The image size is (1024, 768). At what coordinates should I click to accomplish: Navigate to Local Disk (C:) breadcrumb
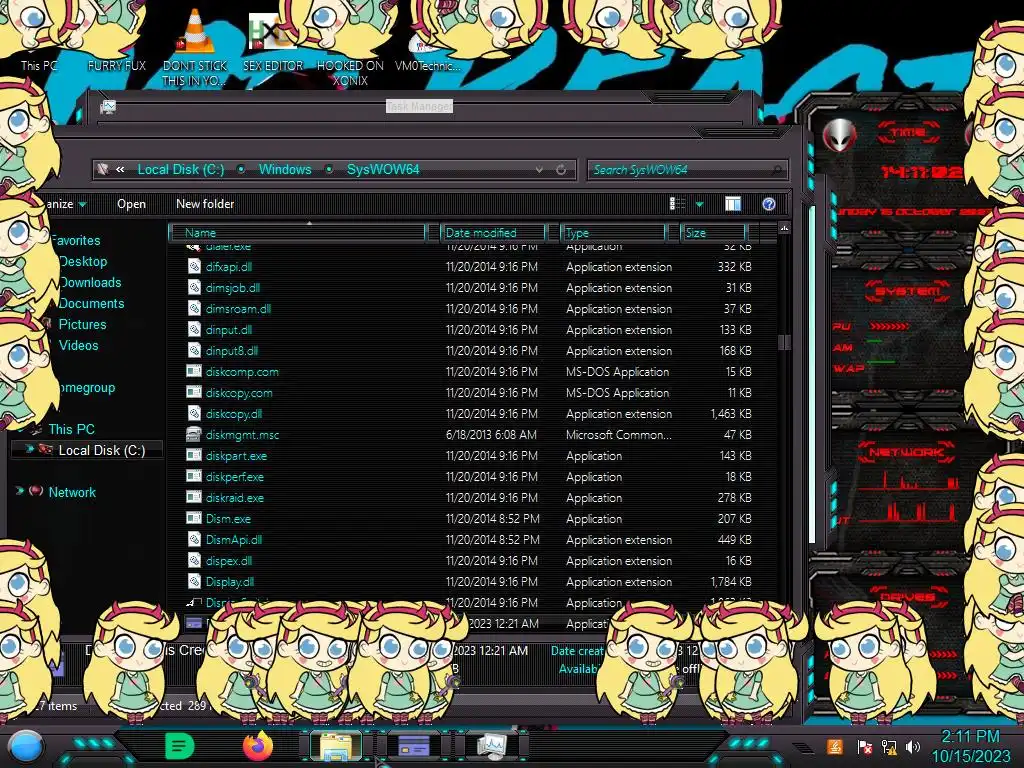tap(181, 170)
